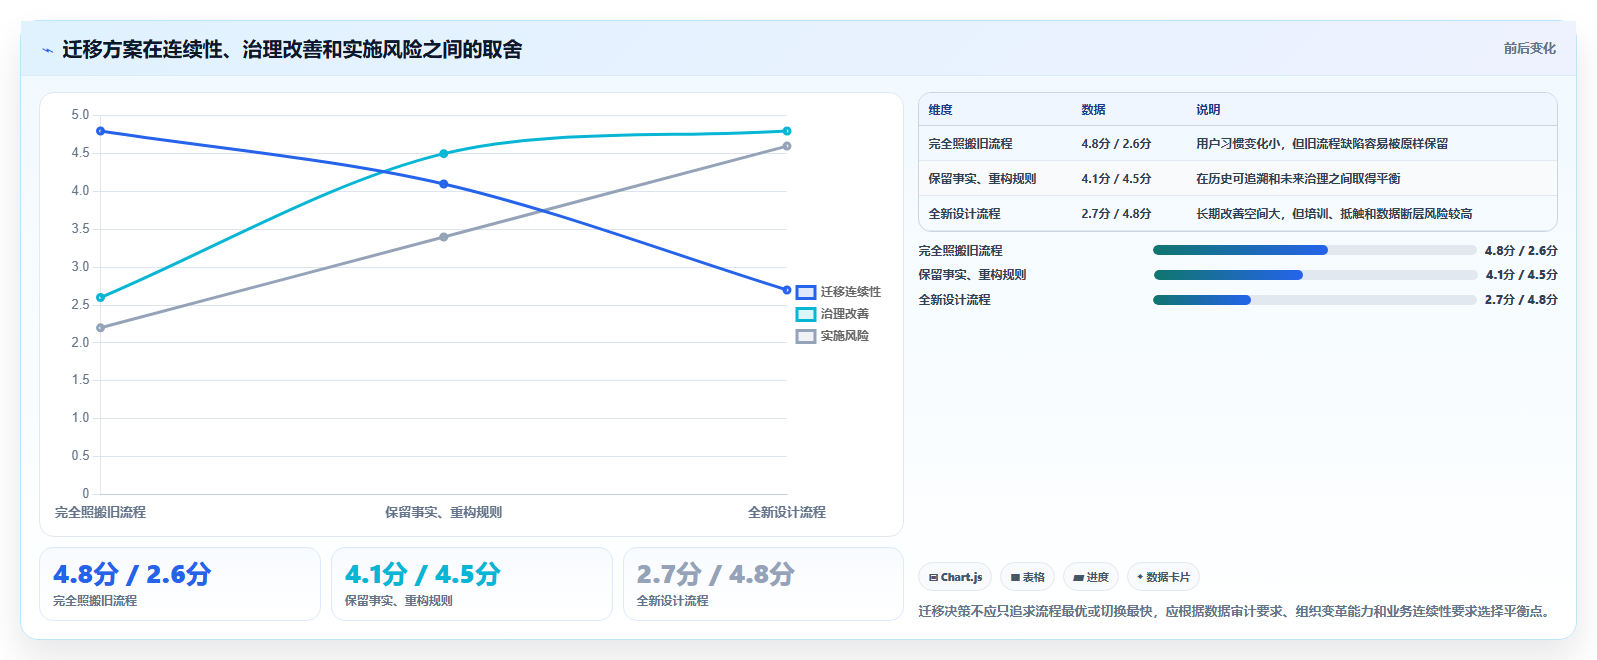Click the 说明 column header
Image resolution: width=1597 pixels, height=660 pixels.
tap(1208, 110)
